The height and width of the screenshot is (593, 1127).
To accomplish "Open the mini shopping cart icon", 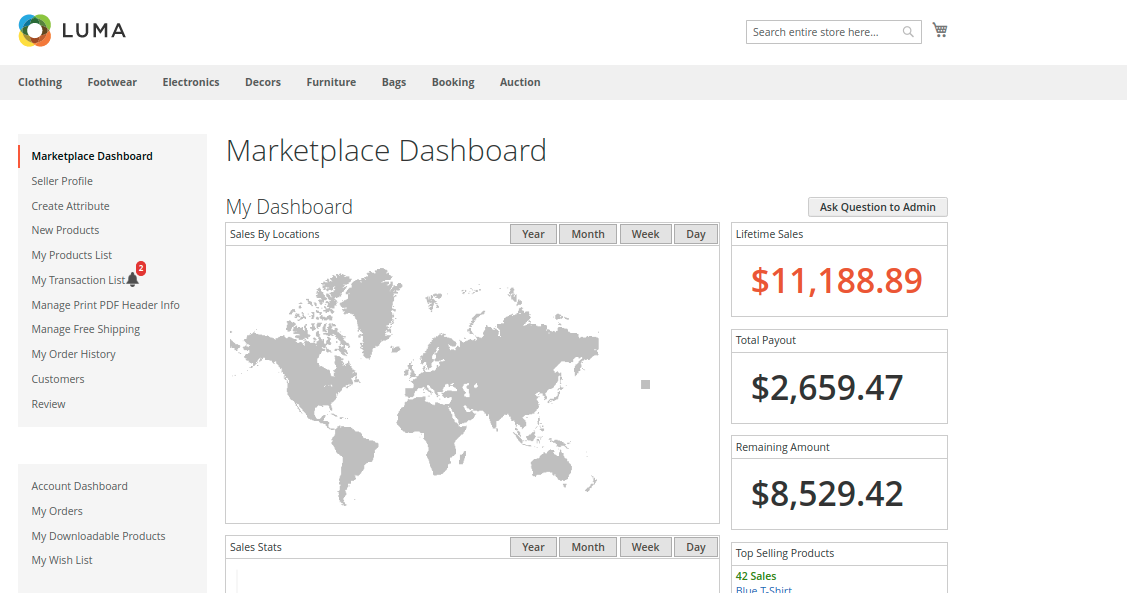I will point(939,30).
